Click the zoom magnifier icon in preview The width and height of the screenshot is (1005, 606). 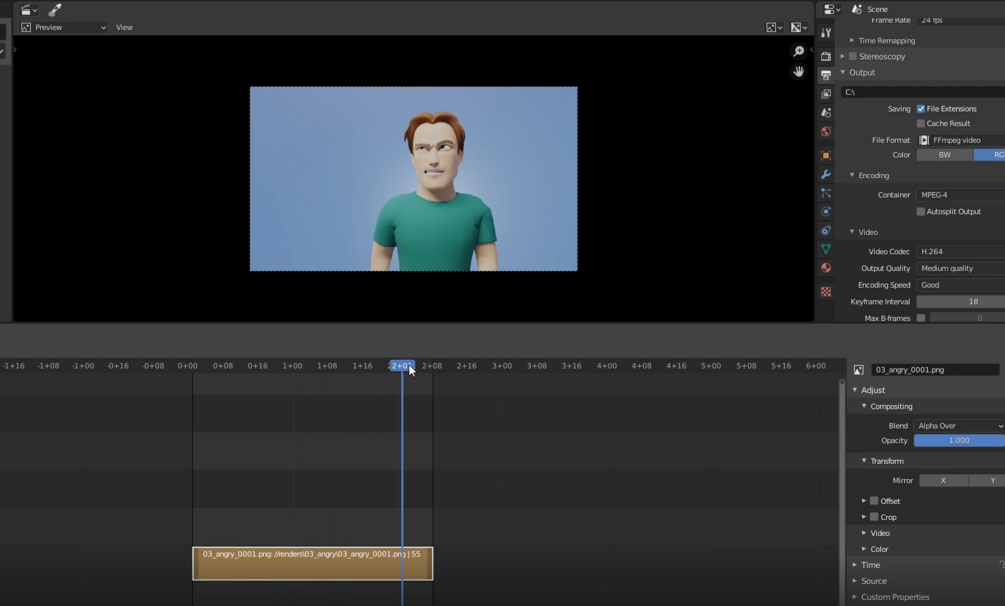pyautogui.click(x=798, y=51)
